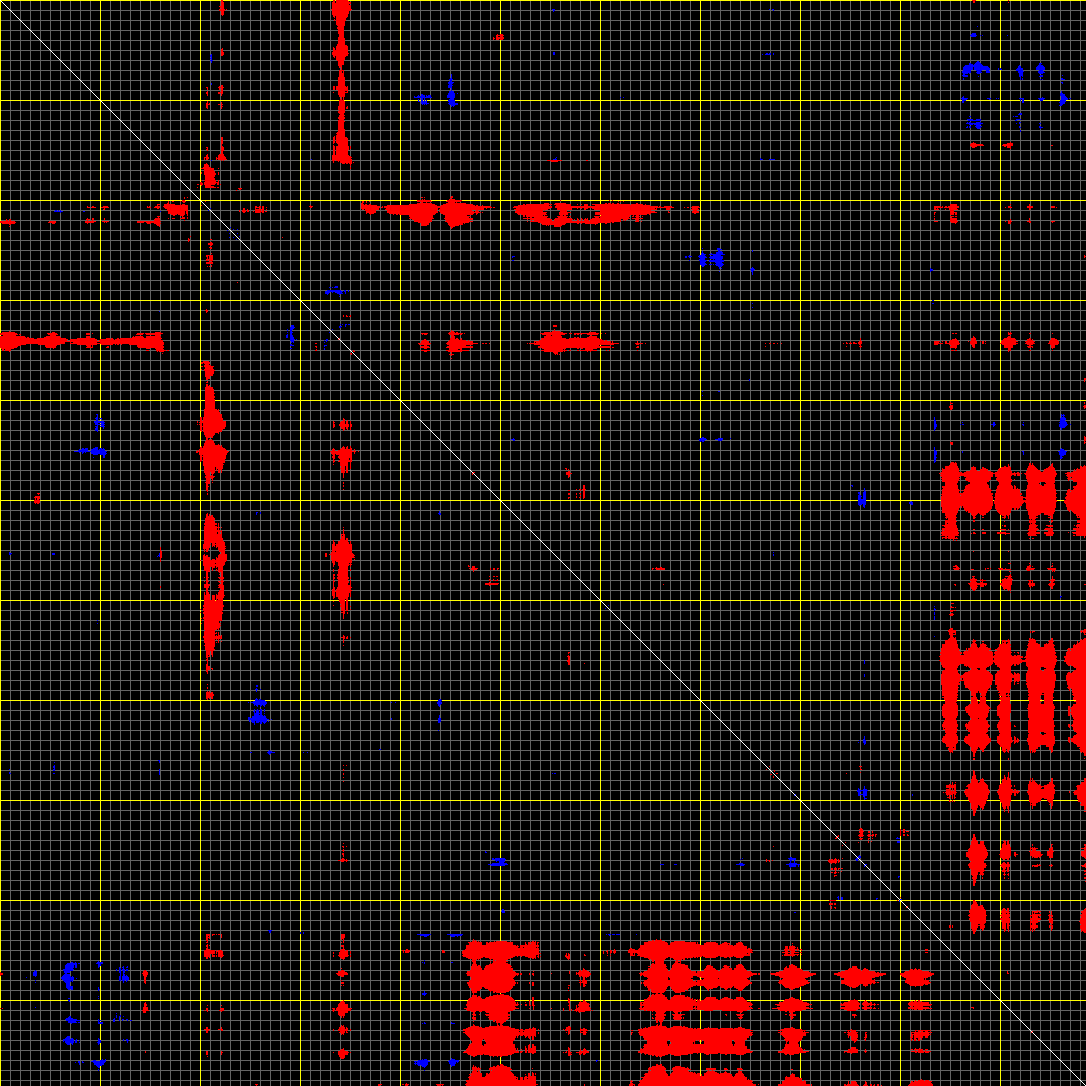This screenshot has width=1086, height=1086.
Task: Click the long red horizontal streak at left edge
Action: coord(80,341)
